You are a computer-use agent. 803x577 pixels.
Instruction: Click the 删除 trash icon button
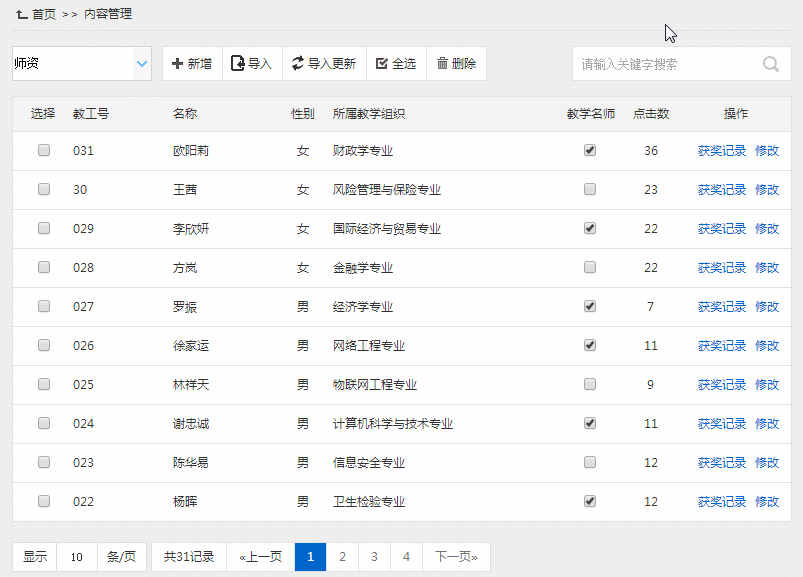(x=442, y=64)
